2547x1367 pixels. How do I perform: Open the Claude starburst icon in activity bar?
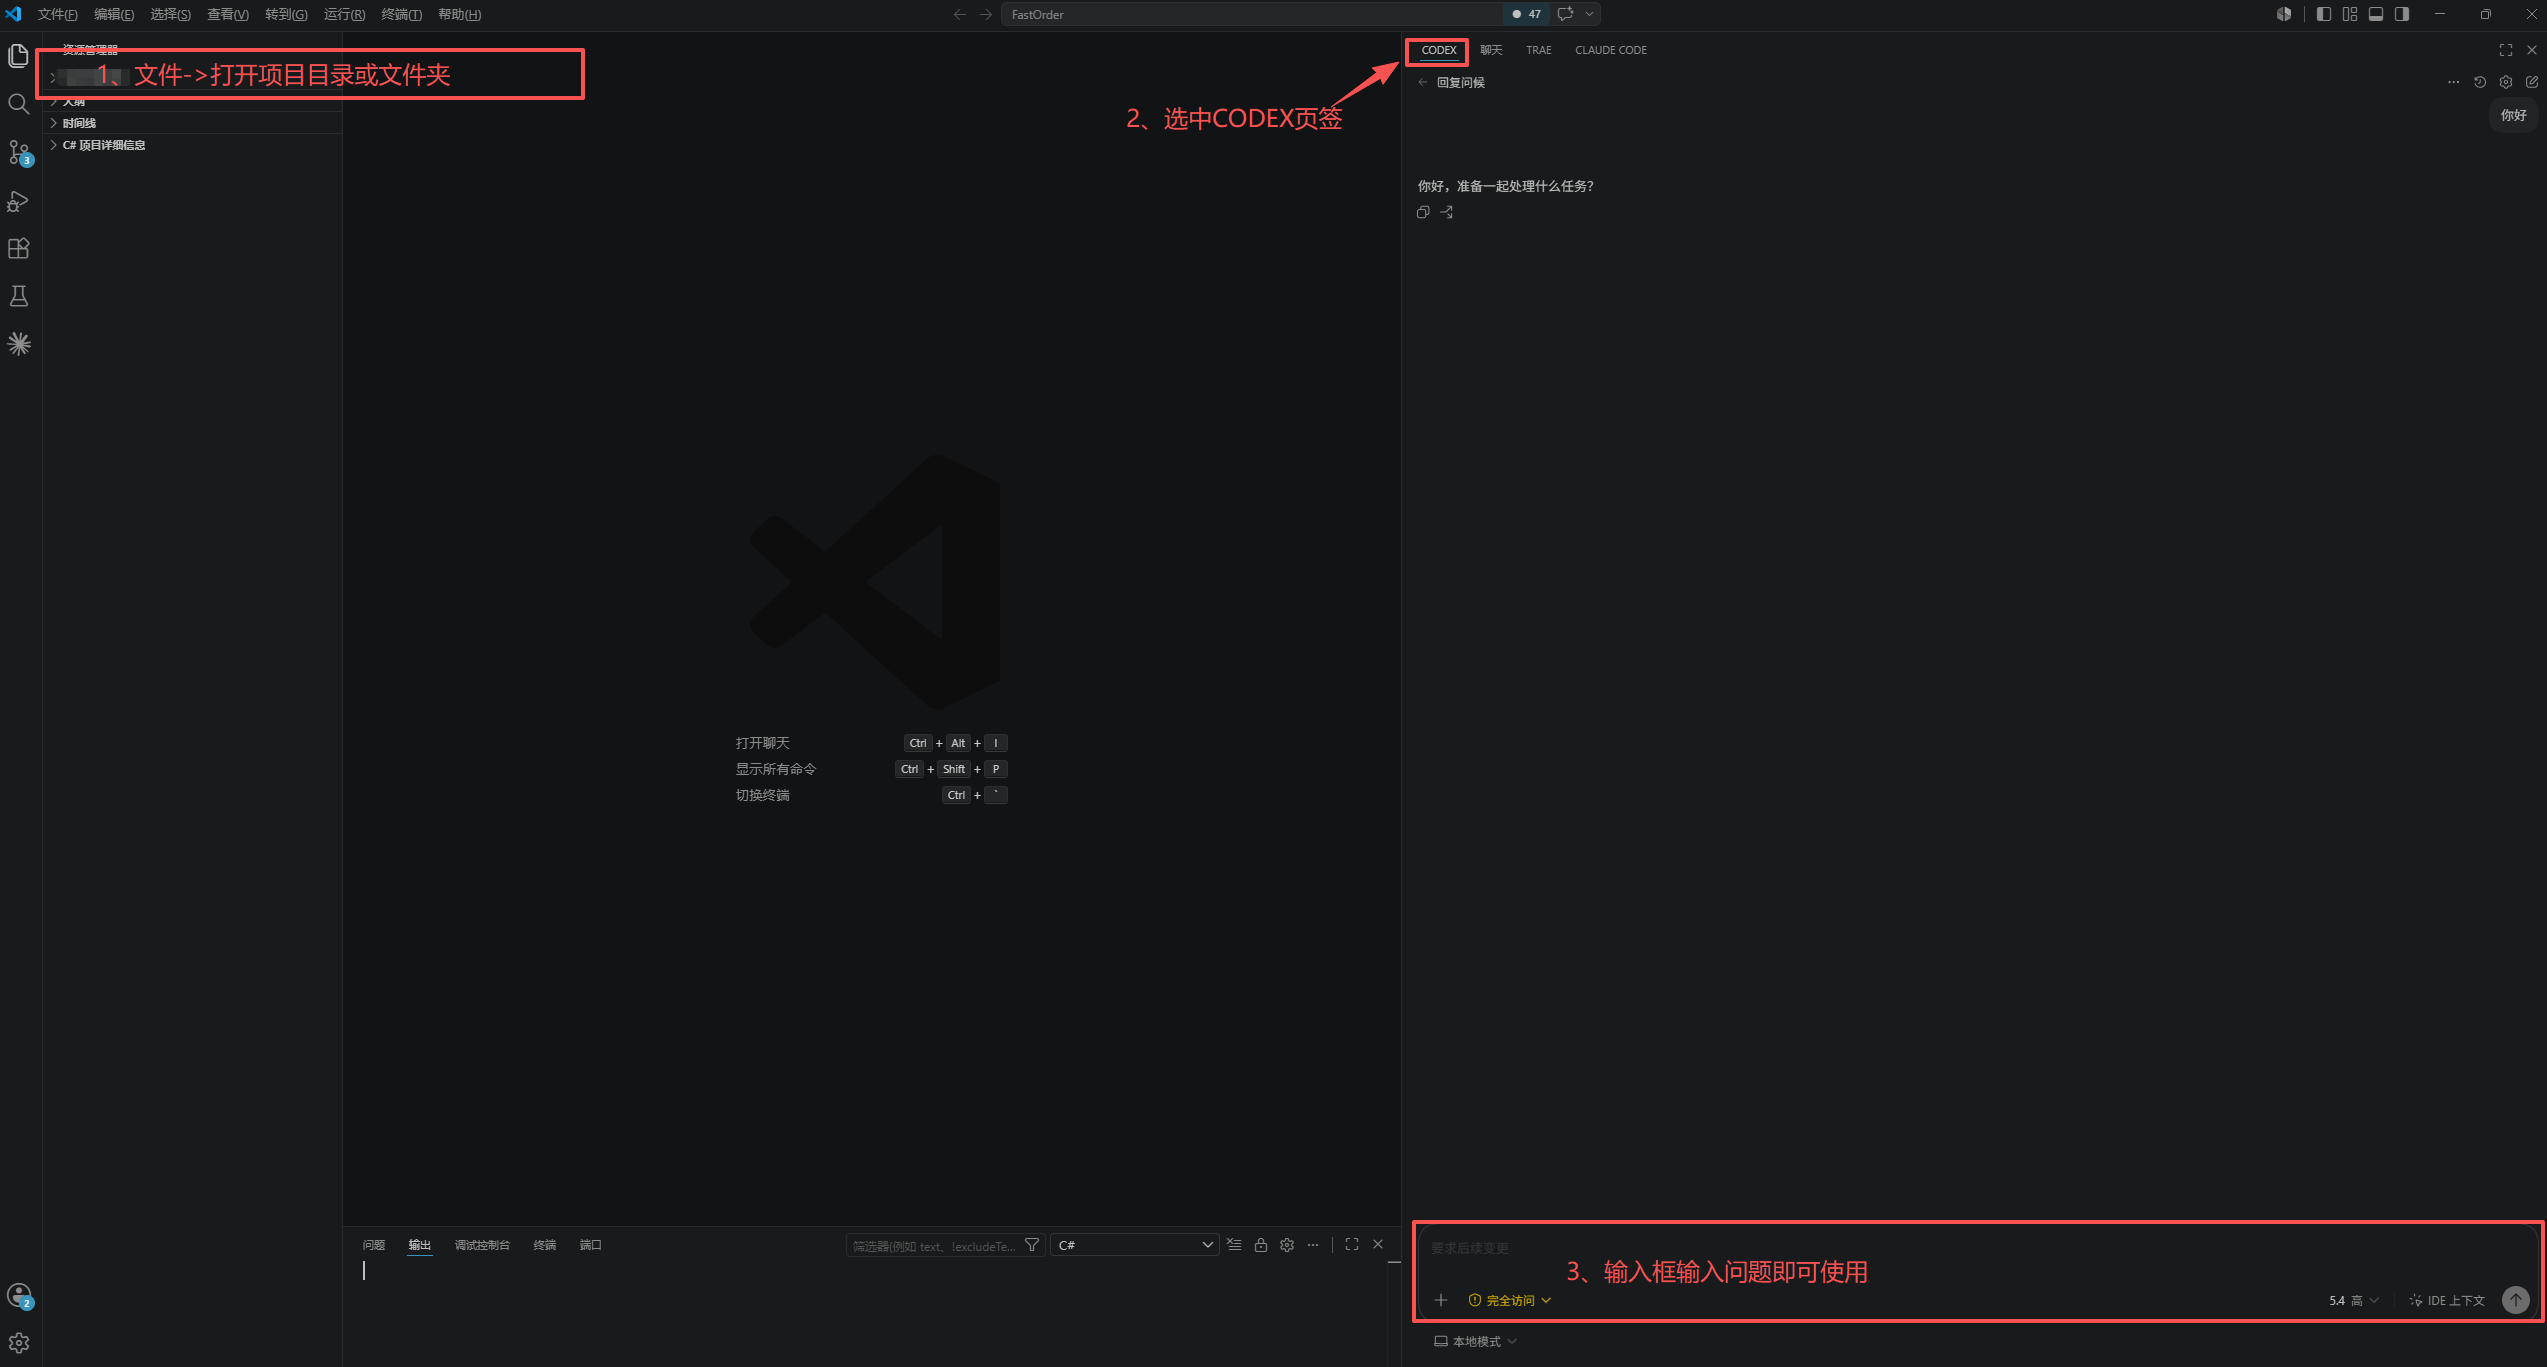pos(18,344)
